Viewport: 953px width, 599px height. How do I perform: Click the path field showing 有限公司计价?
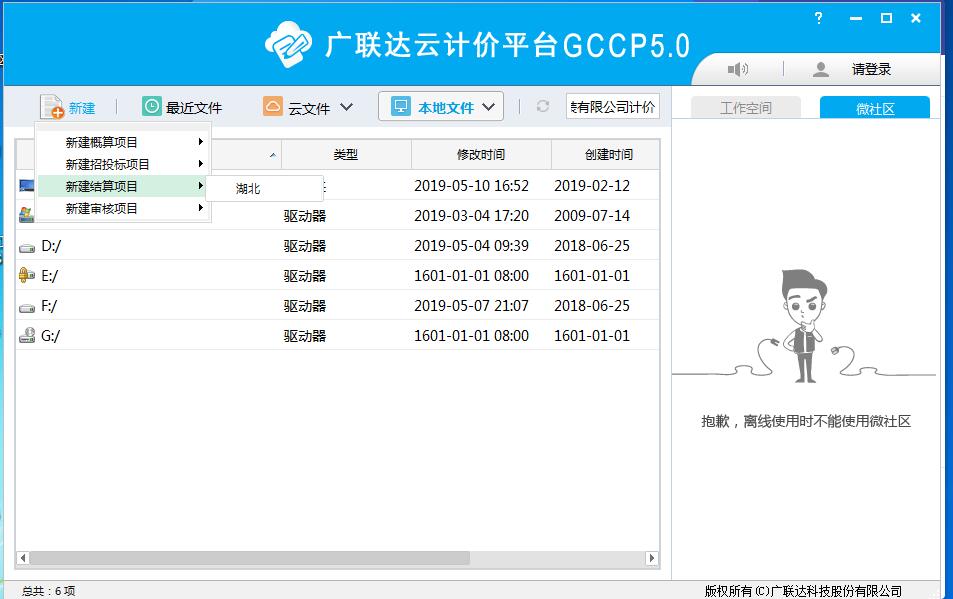tap(613, 107)
